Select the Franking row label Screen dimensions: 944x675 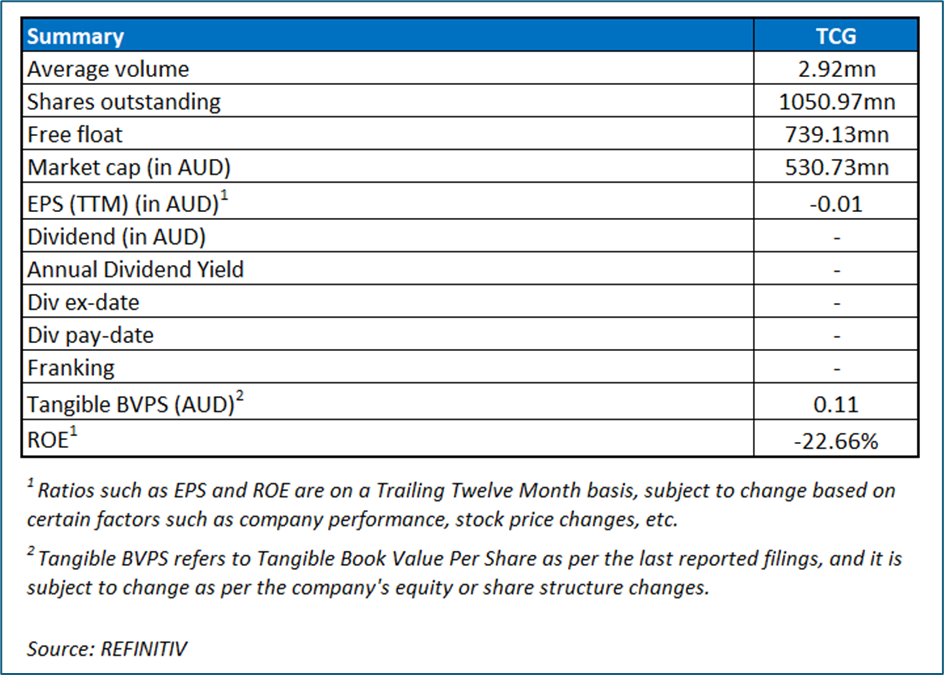pyautogui.click(x=71, y=368)
